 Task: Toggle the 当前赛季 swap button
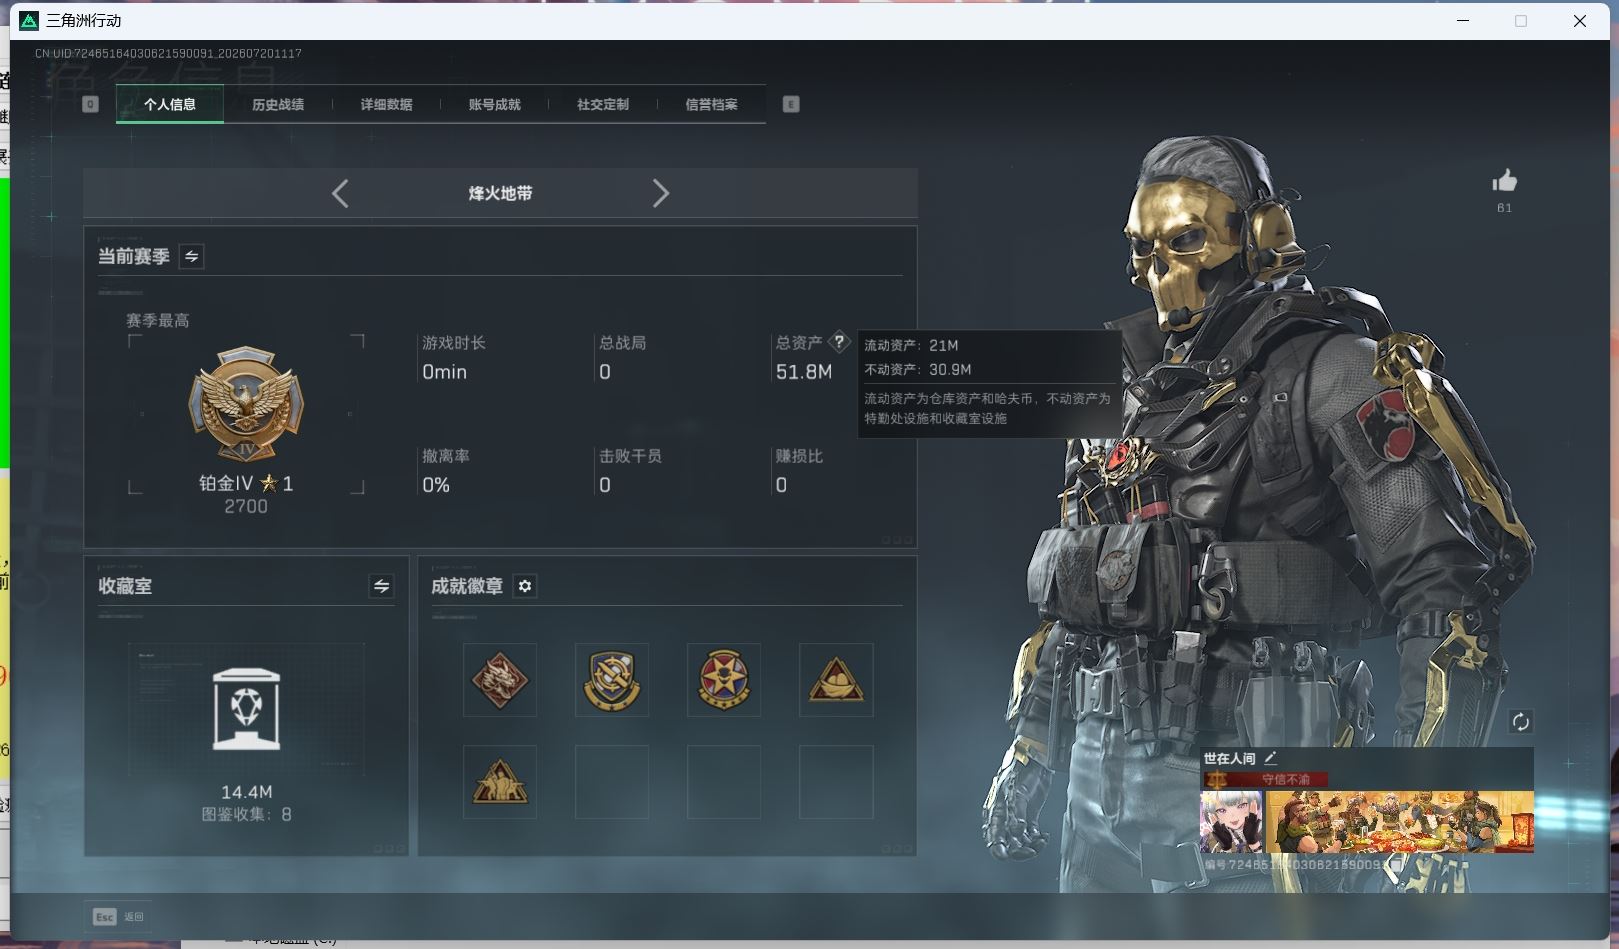(191, 256)
